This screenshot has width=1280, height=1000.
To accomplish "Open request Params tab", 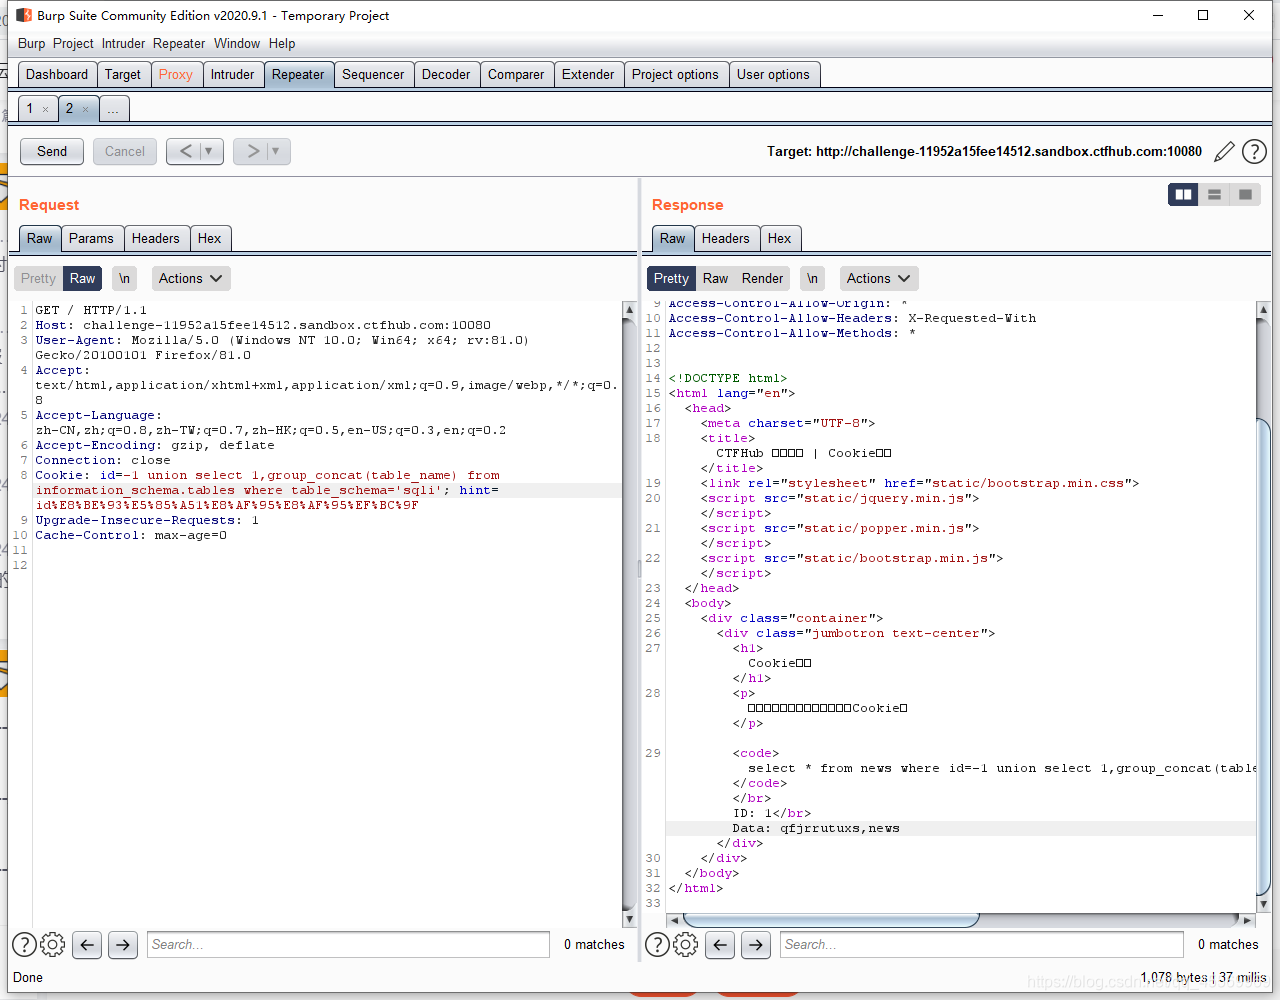I will tap(91, 238).
